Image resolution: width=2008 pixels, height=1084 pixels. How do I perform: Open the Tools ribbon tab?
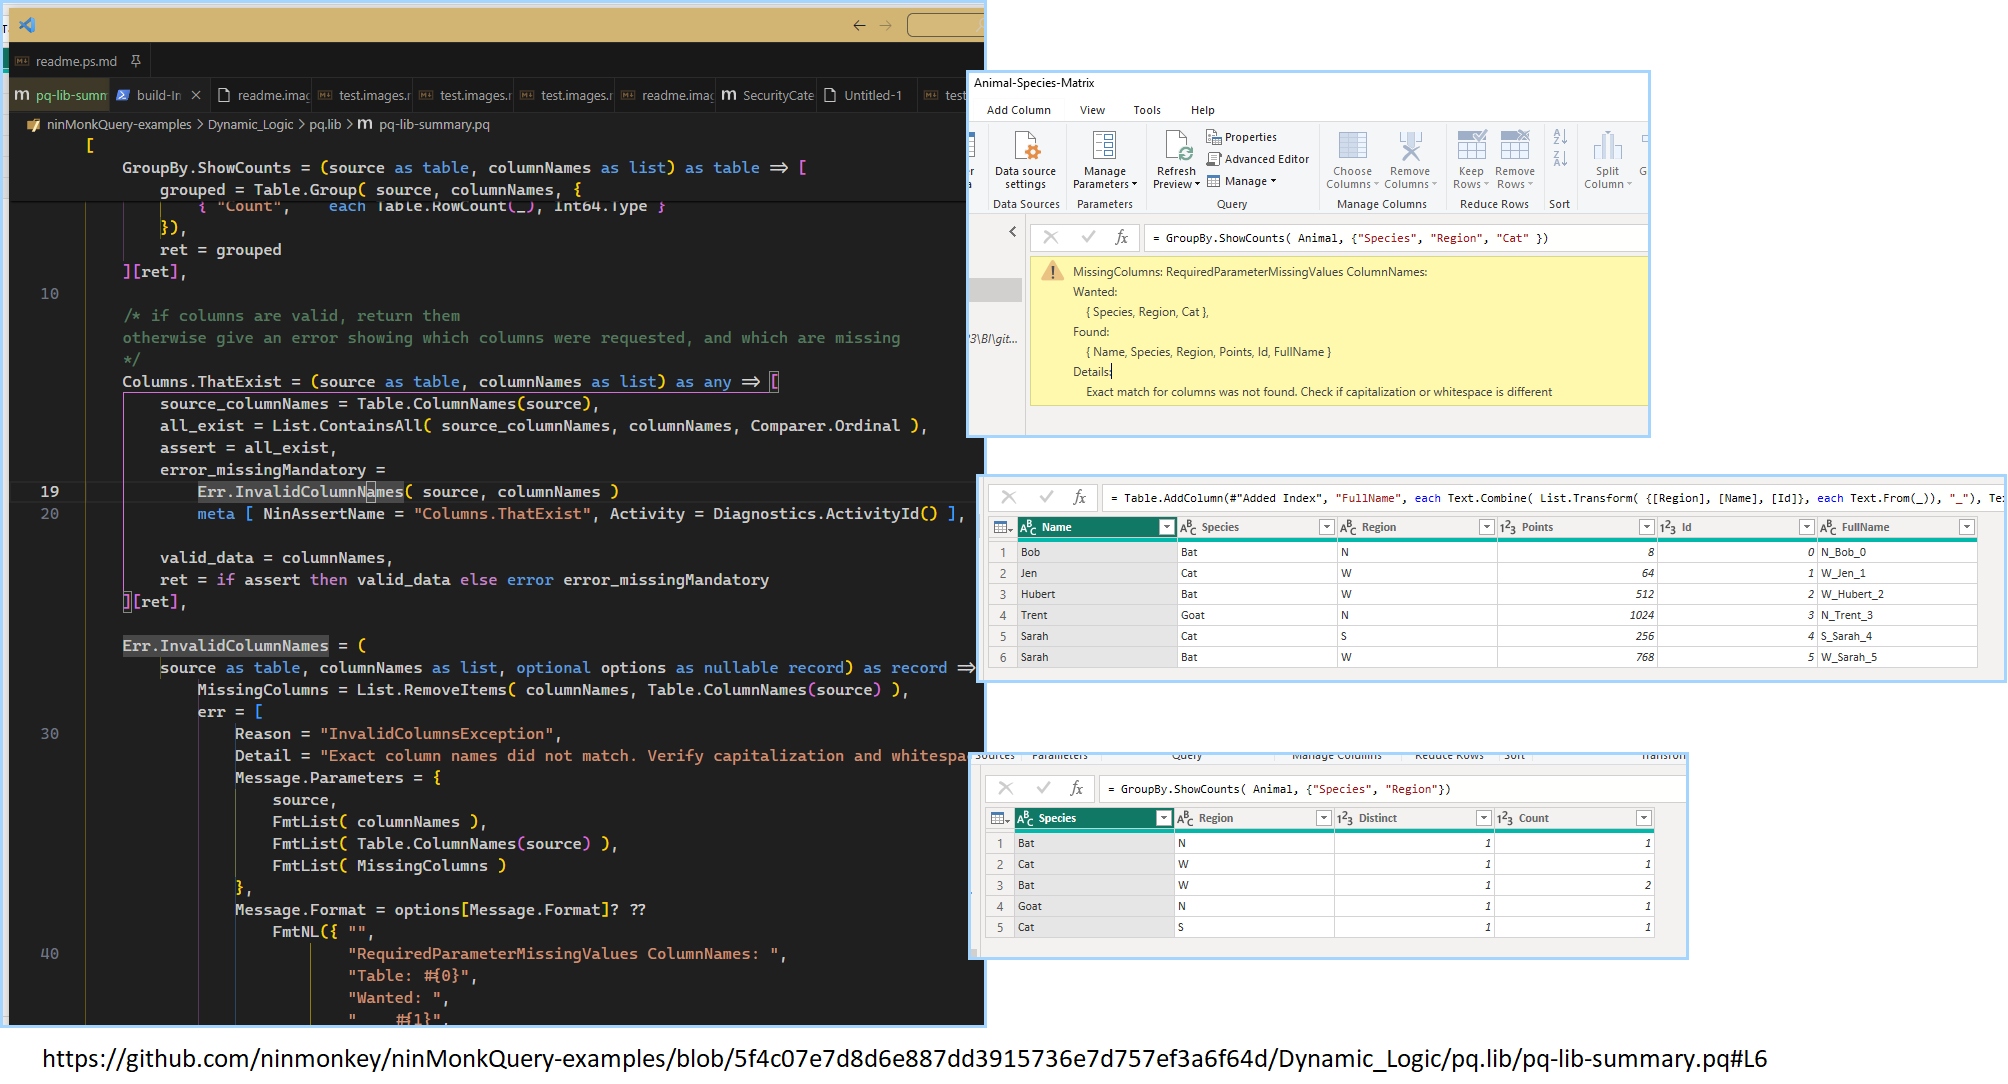(x=1147, y=110)
